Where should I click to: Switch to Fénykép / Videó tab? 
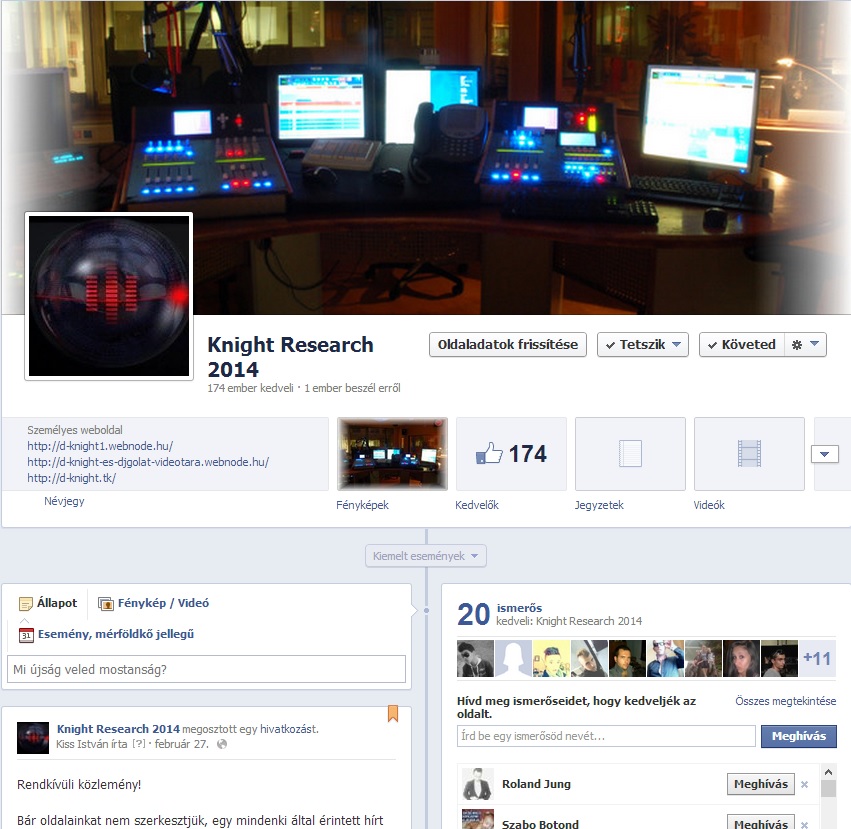tap(153, 603)
